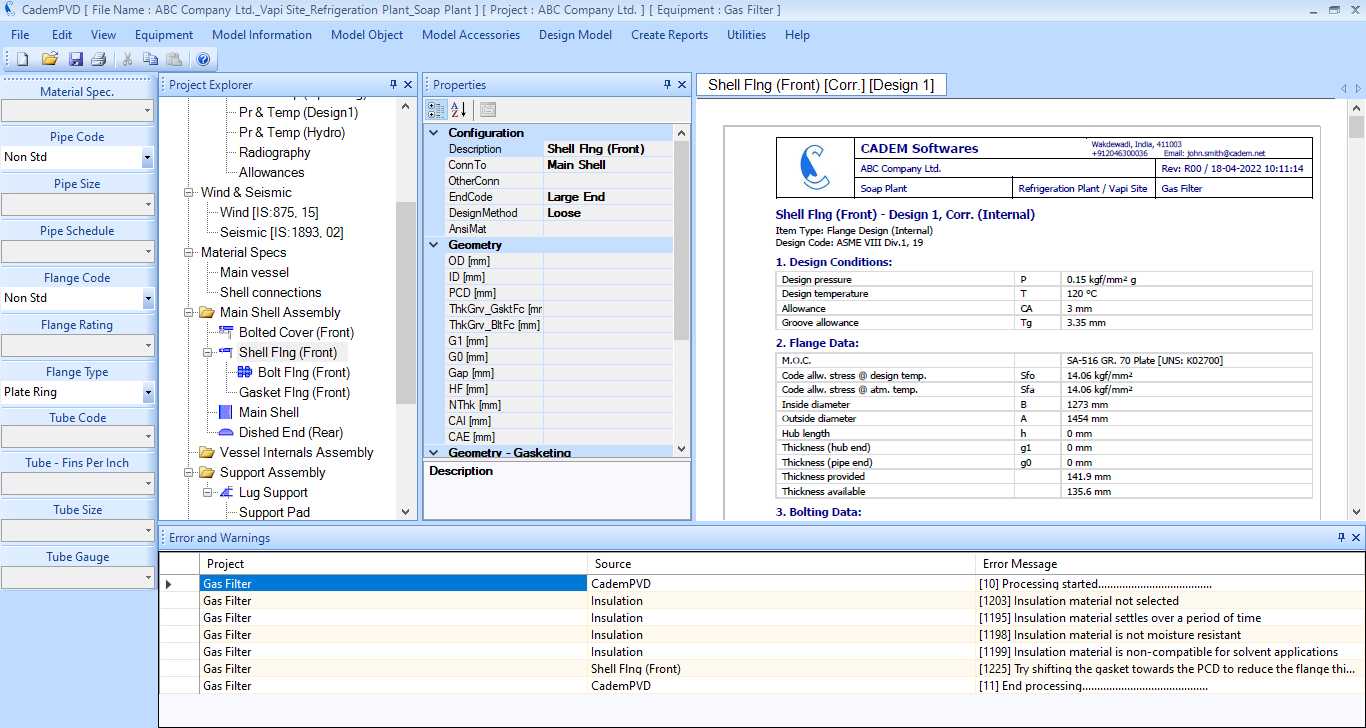Pin the Project Explorer panel
Image resolution: width=1366 pixels, height=728 pixels.
point(394,85)
